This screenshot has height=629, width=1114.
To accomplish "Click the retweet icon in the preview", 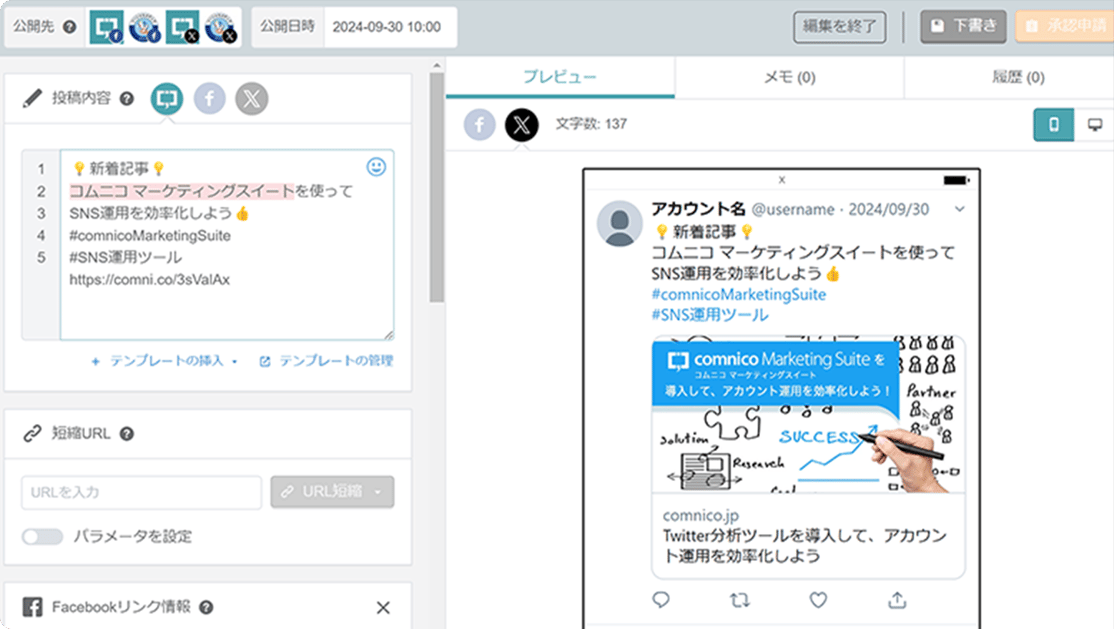I will [x=740, y=600].
